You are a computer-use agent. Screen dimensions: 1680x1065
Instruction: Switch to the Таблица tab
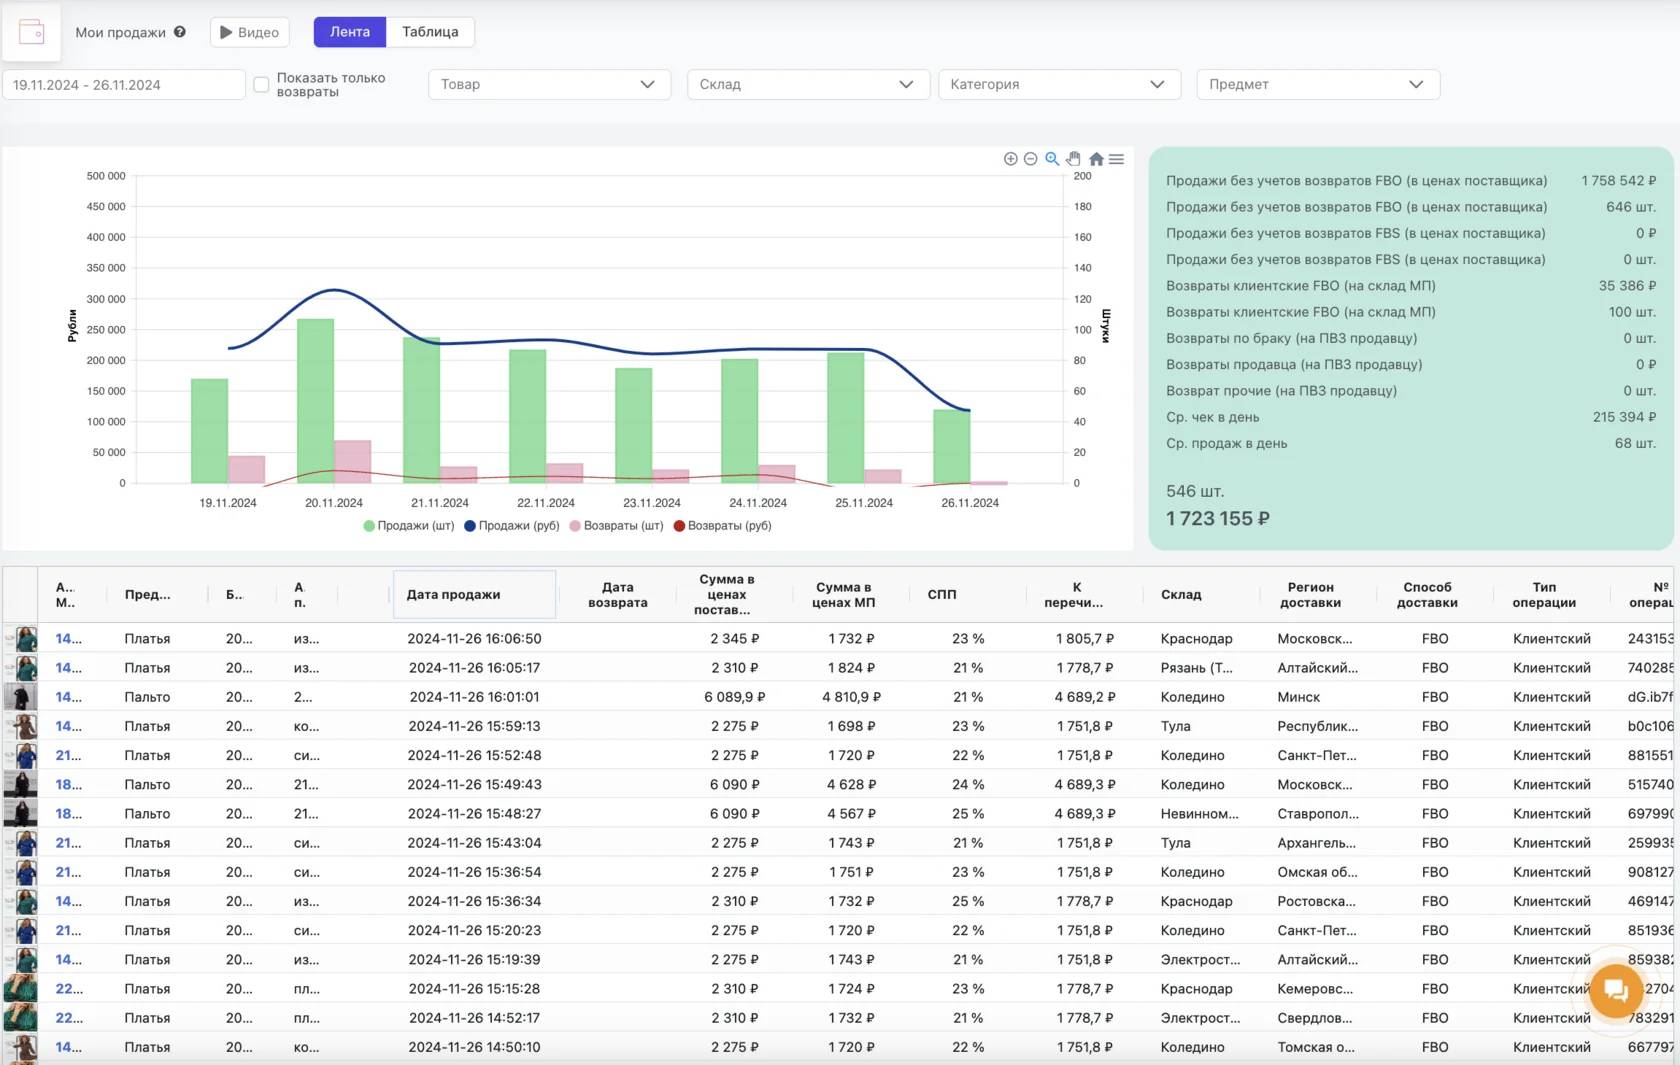coord(430,32)
